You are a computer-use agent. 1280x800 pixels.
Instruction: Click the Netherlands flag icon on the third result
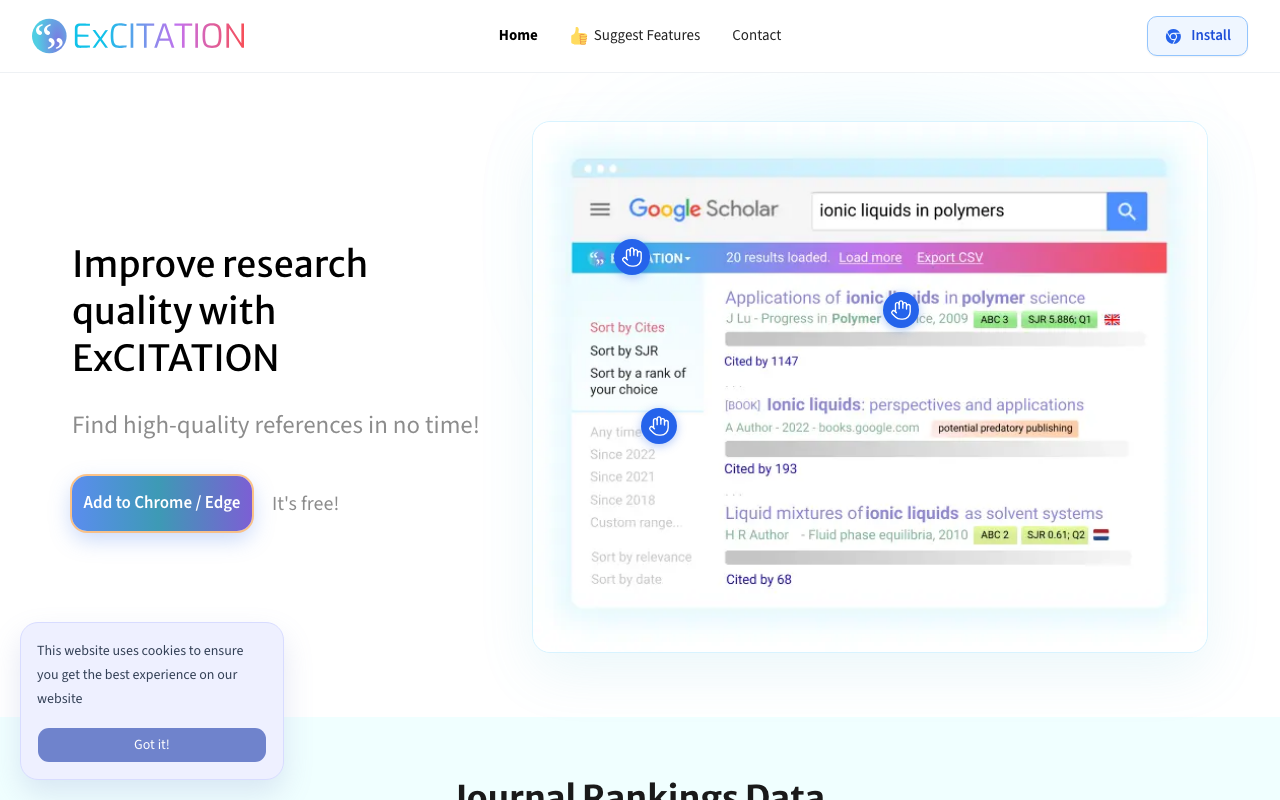(1101, 535)
